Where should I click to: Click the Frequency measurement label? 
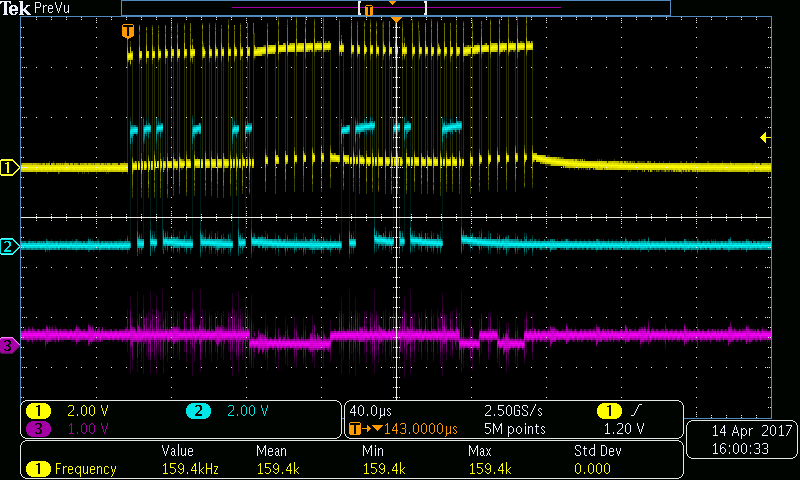coord(85,469)
